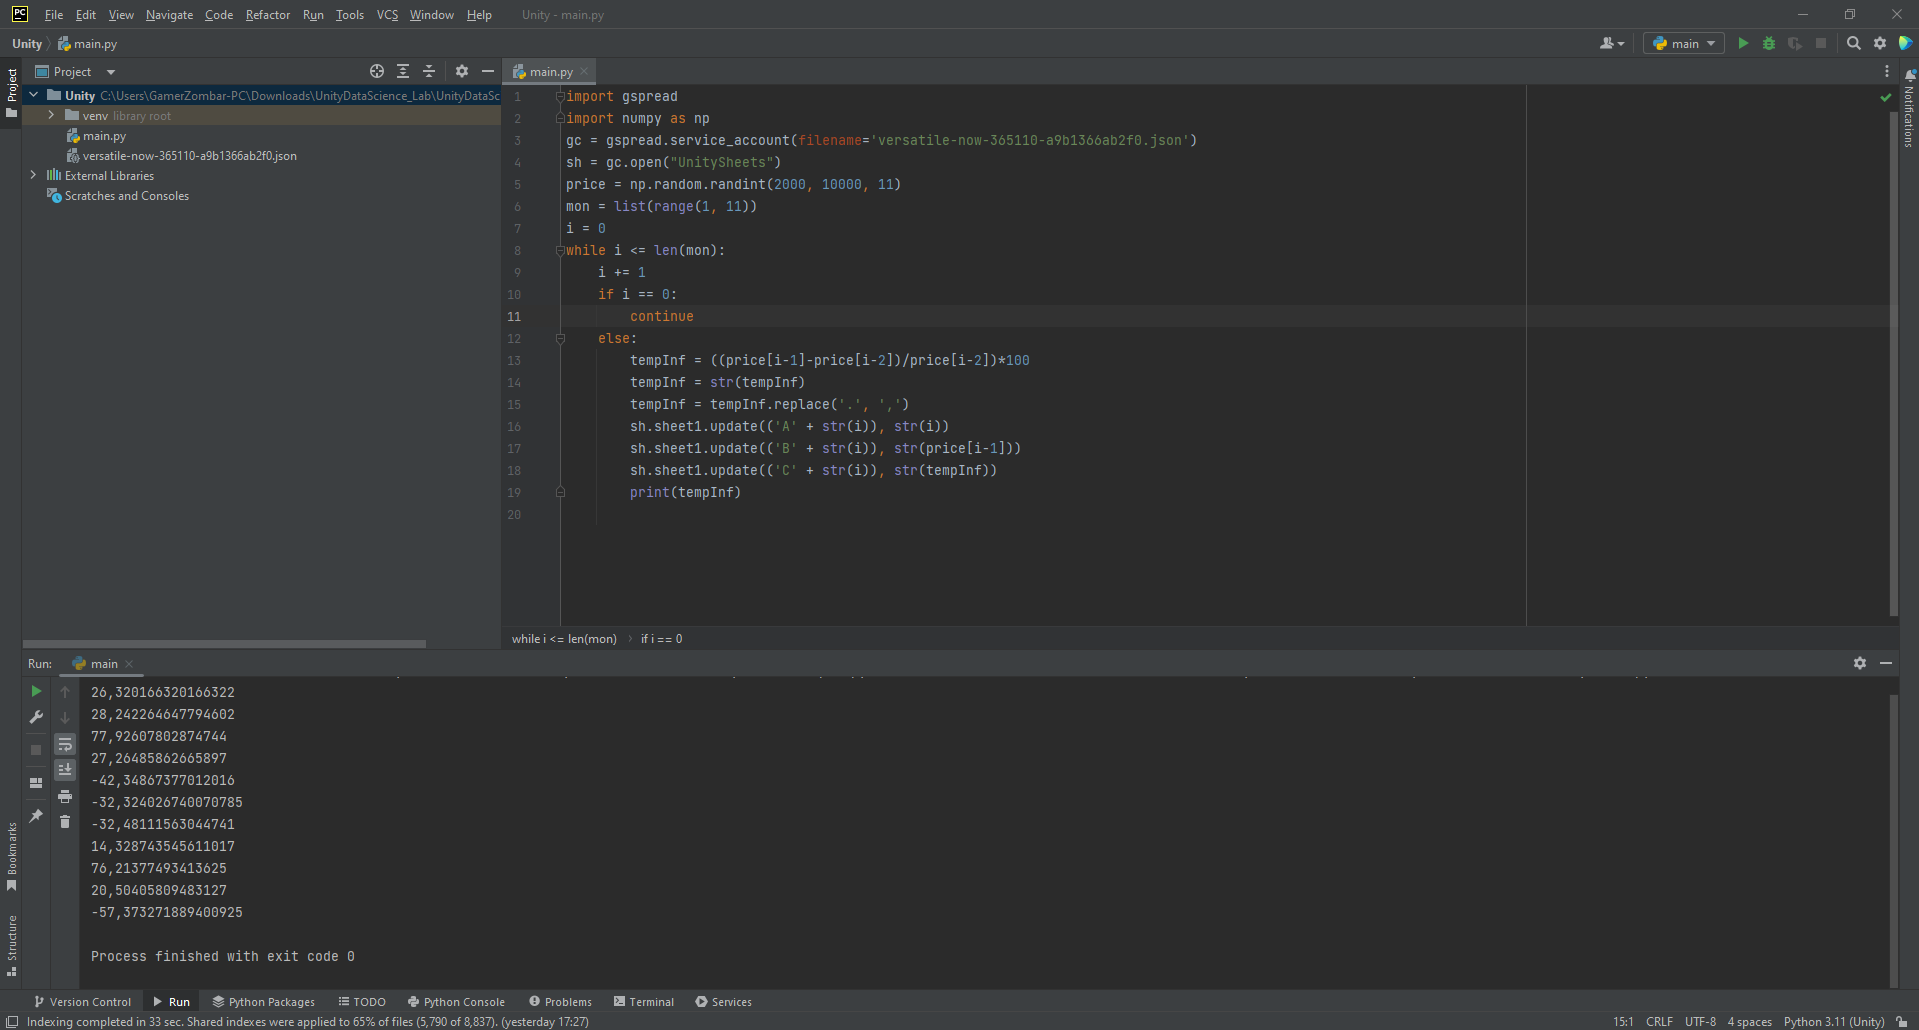Toggle scroll-to-end in the console
The height and width of the screenshot is (1030, 1919).
(x=65, y=769)
